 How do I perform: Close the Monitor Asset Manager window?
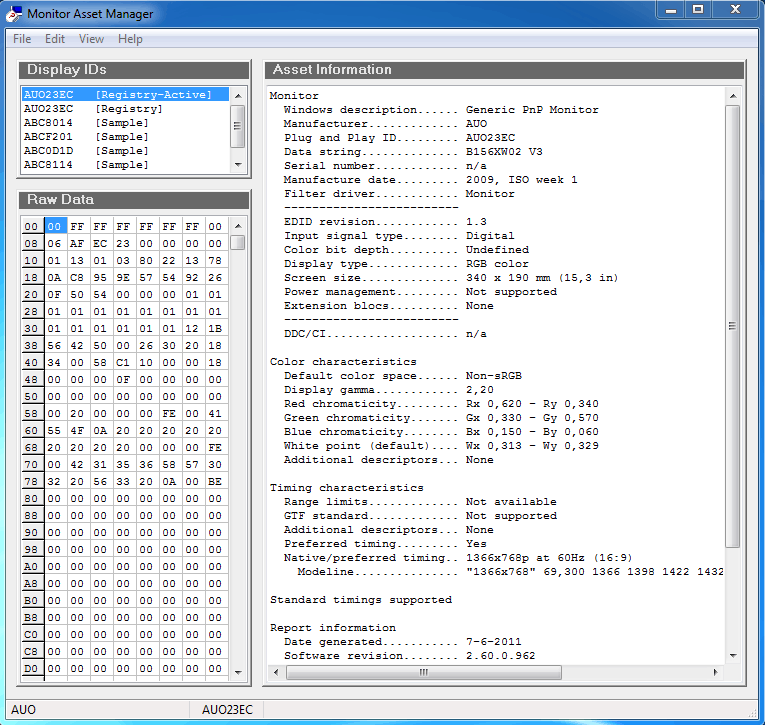tap(736, 10)
